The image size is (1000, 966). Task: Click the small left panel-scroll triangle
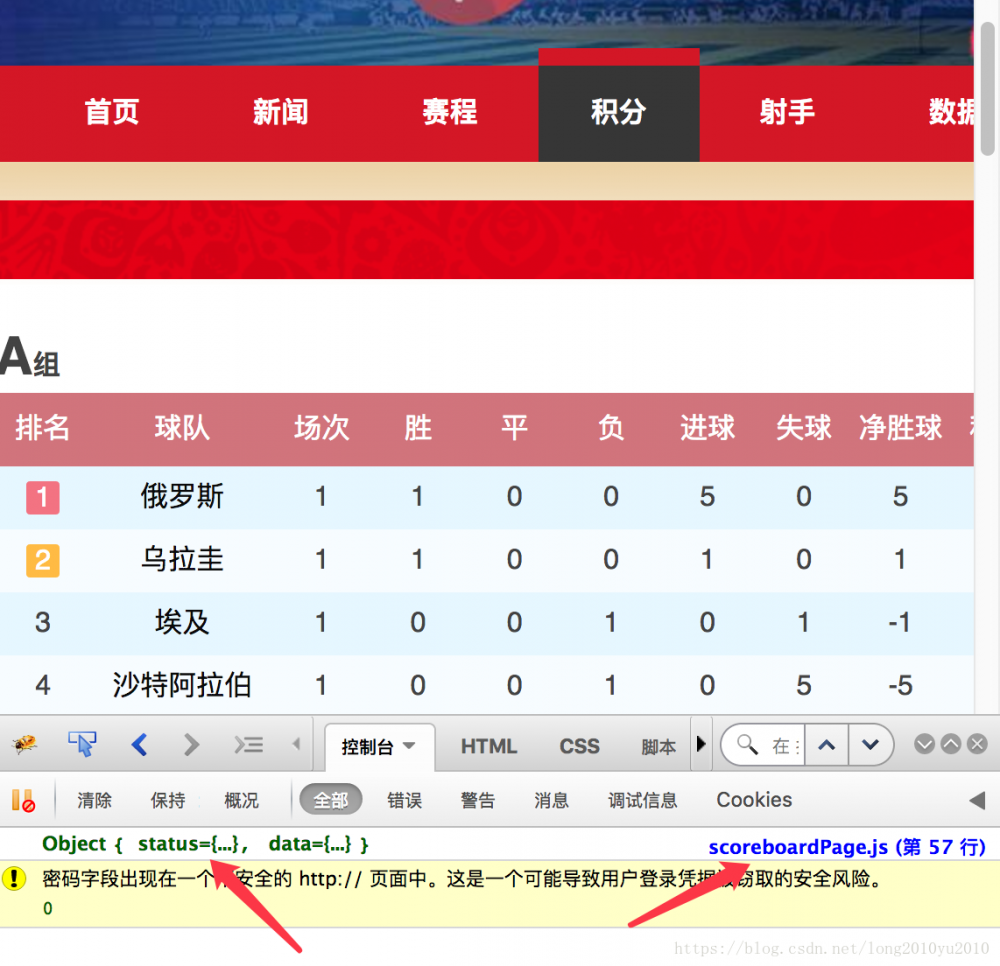click(296, 744)
